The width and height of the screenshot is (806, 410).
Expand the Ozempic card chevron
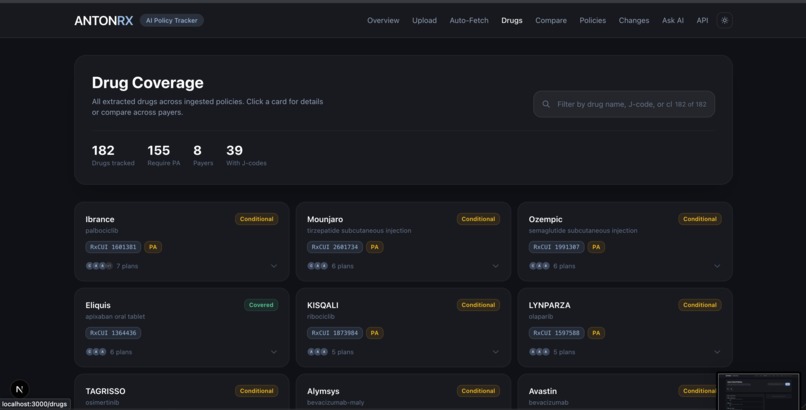pyautogui.click(x=717, y=266)
